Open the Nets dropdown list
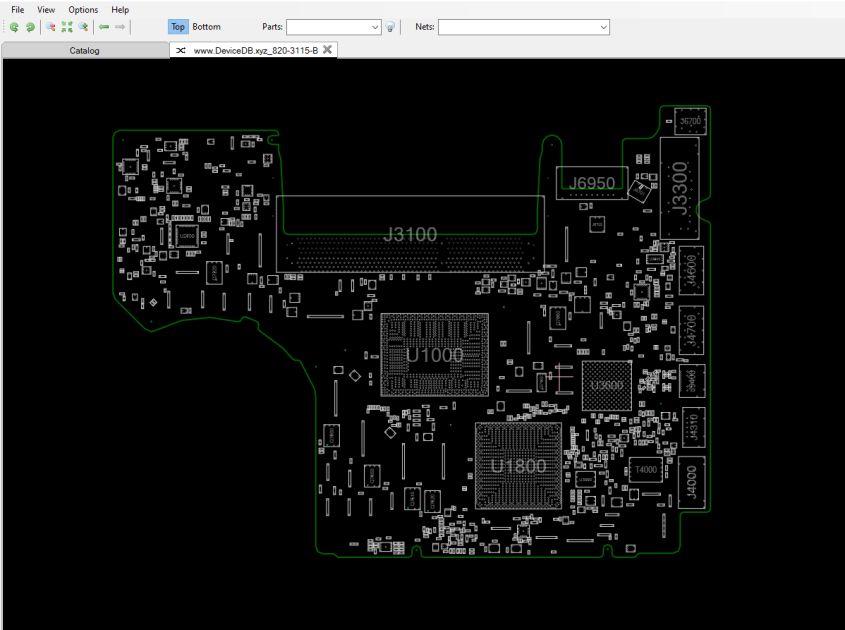Screen dimensions: 845x630 [604, 27]
